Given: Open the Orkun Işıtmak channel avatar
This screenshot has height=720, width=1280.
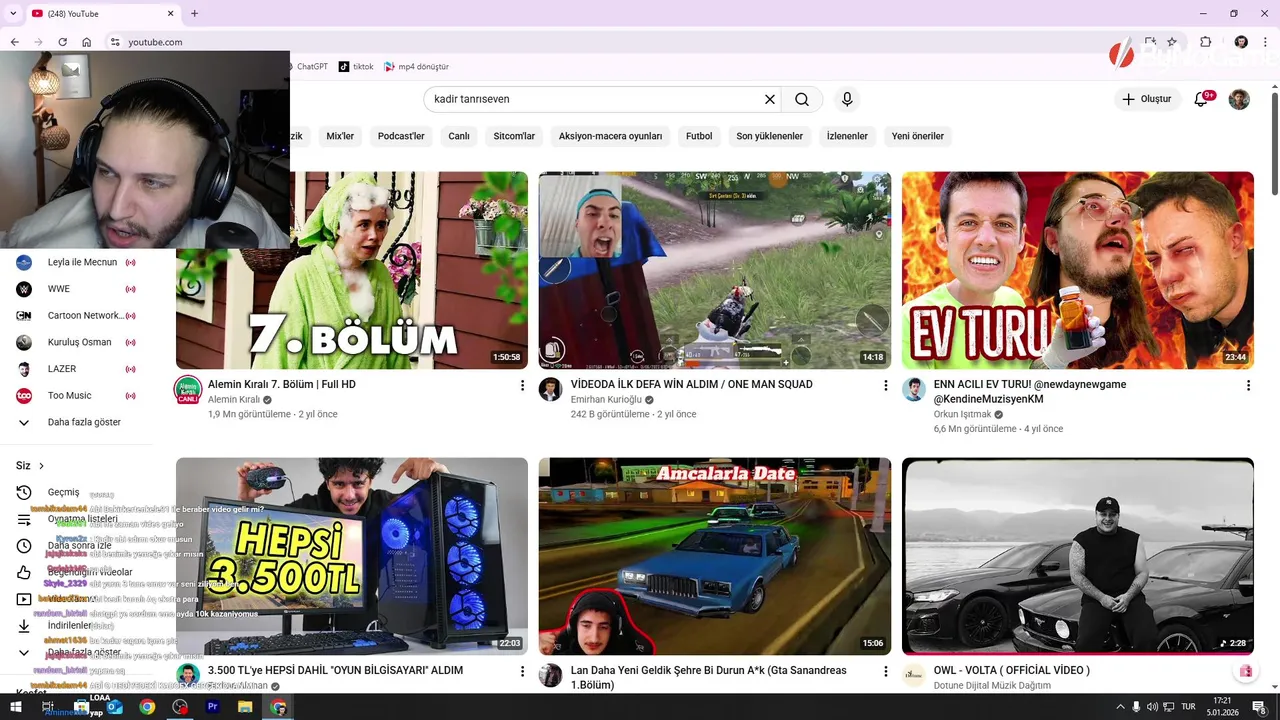Looking at the screenshot, I should tap(913, 389).
